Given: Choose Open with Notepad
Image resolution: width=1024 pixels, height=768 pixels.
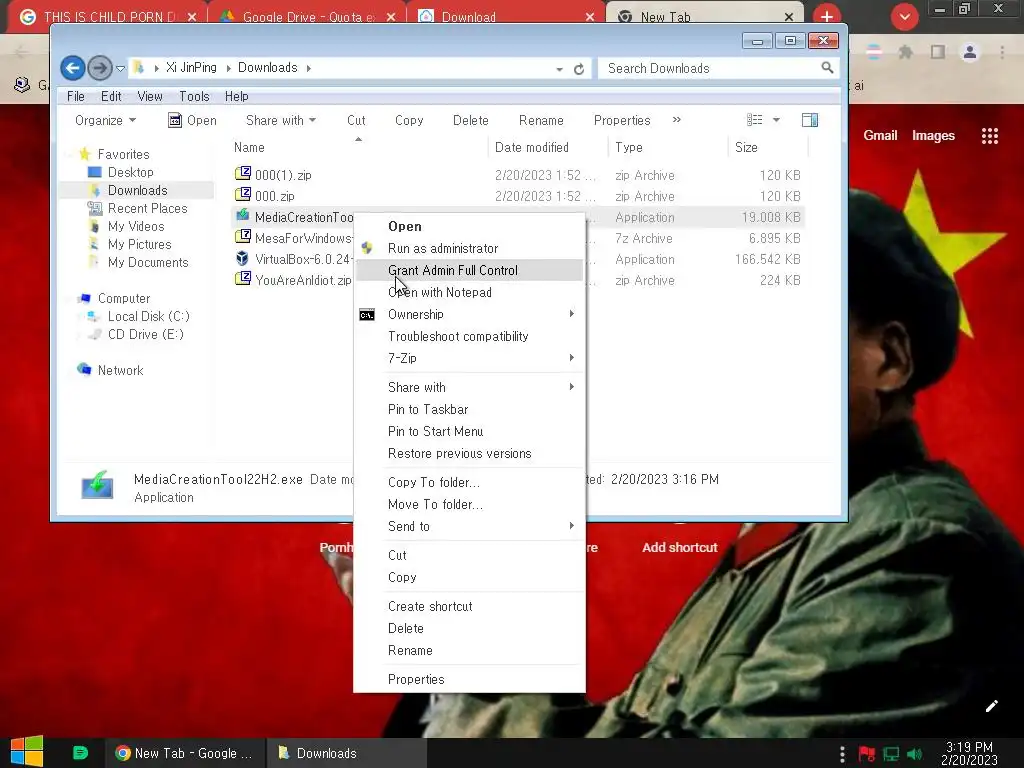Looking at the screenshot, I should coord(469,292).
